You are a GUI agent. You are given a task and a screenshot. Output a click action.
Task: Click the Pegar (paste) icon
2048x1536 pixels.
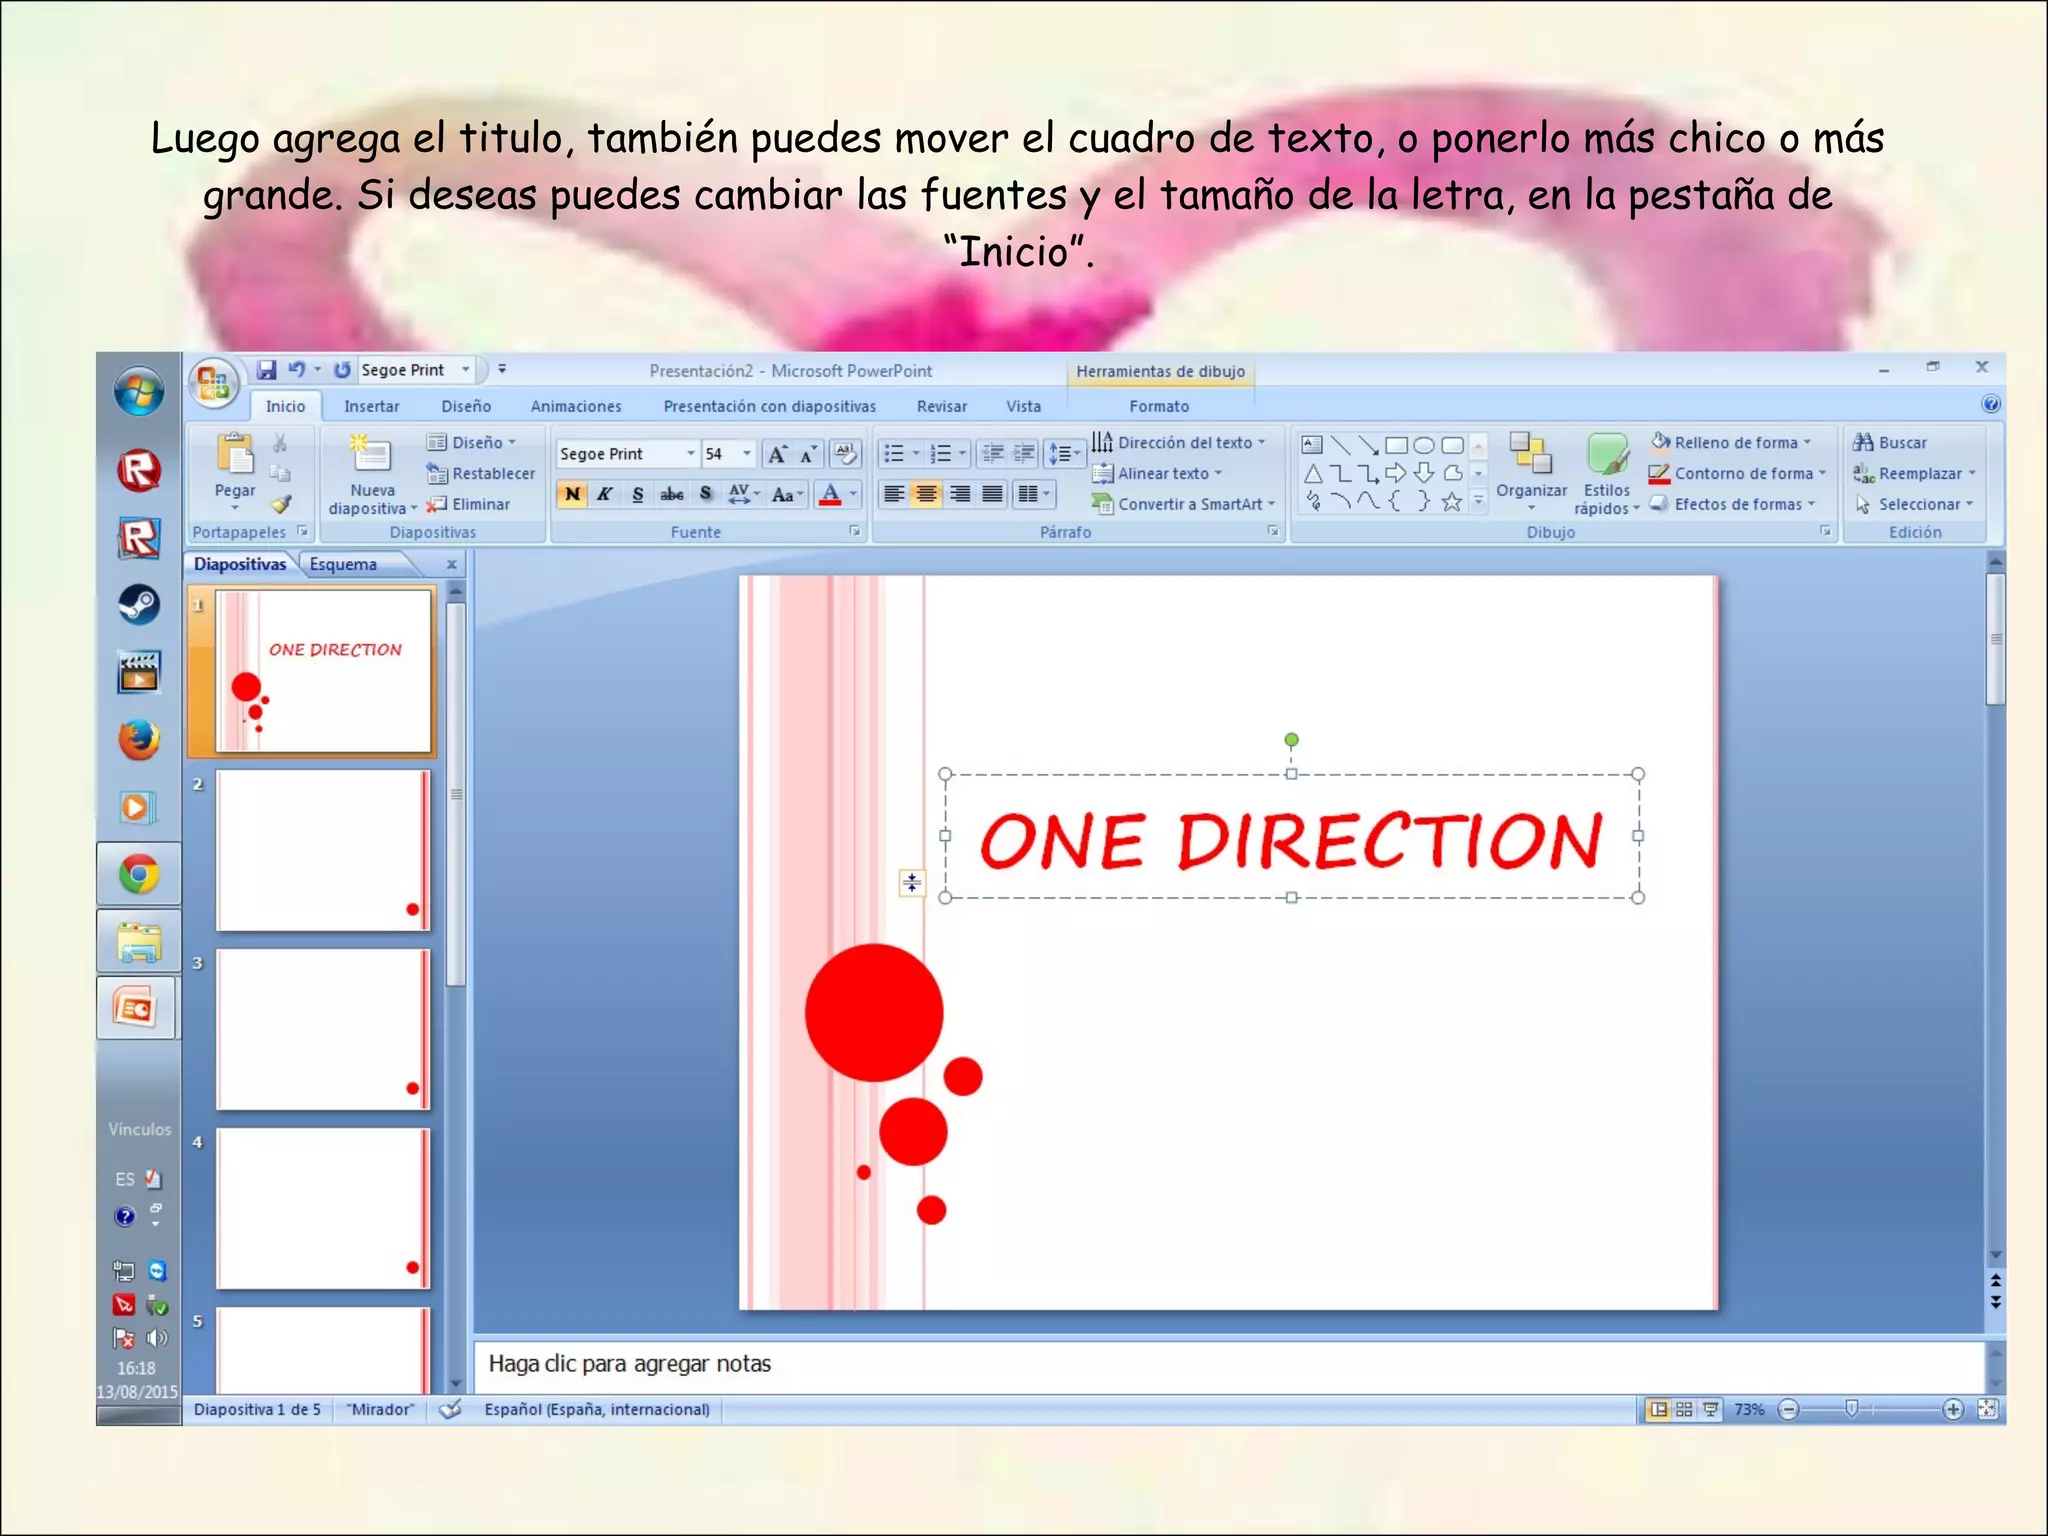coord(235,456)
